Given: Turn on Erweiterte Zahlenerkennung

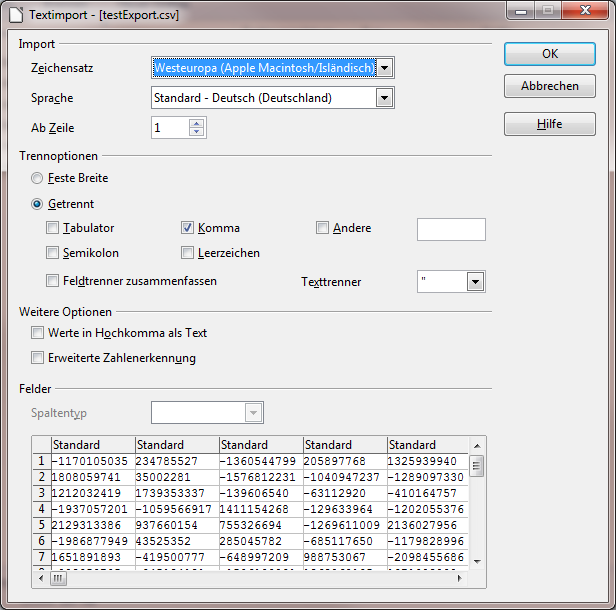Looking at the screenshot, I should (38, 358).
